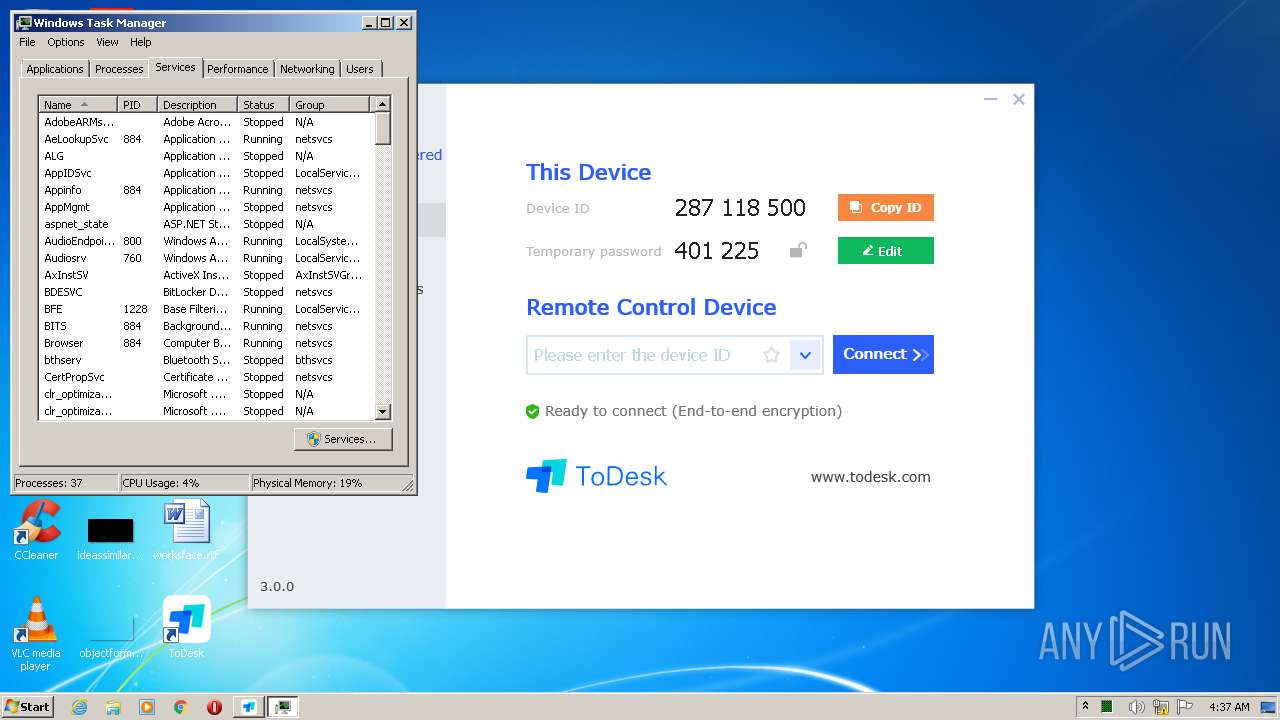Image resolution: width=1280 pixels, height=720 pixels.
Task: Switch to the Performance tab
Action: pyautogui.click(x=238, y=69)
